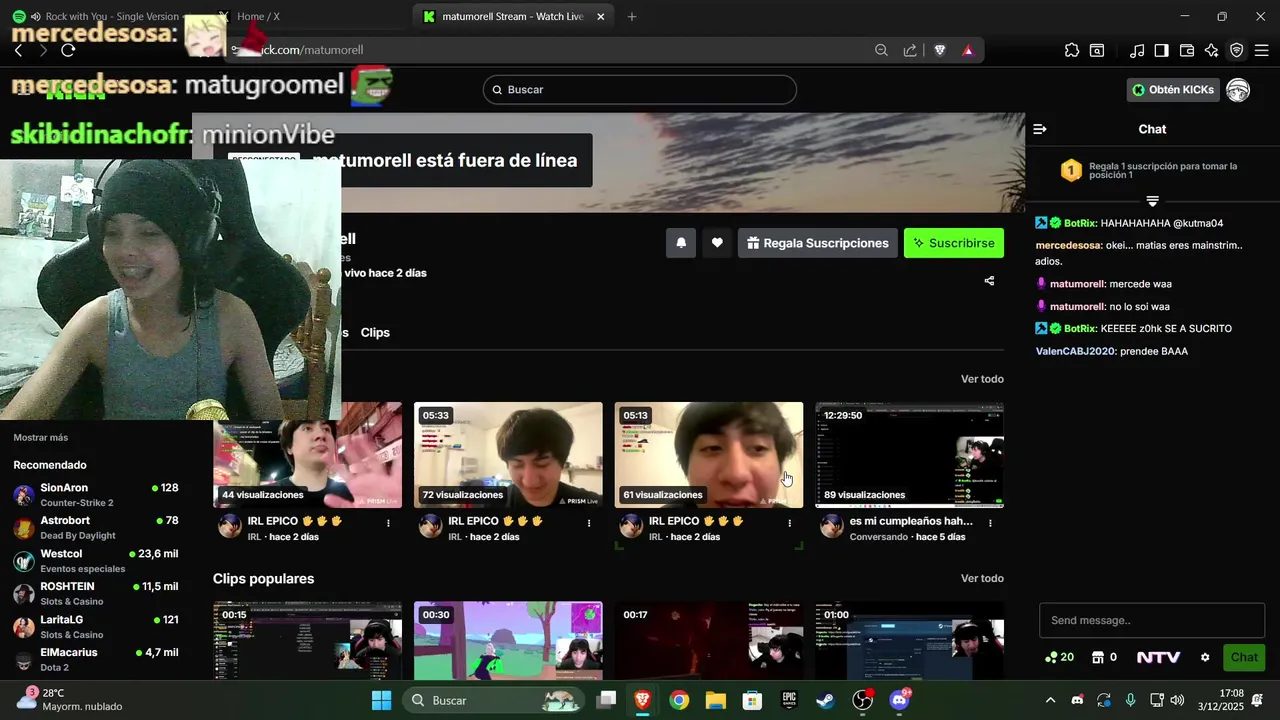Open Windows Start menu
The width and height of the screenshot is (1280, 720).
(381, 700)
